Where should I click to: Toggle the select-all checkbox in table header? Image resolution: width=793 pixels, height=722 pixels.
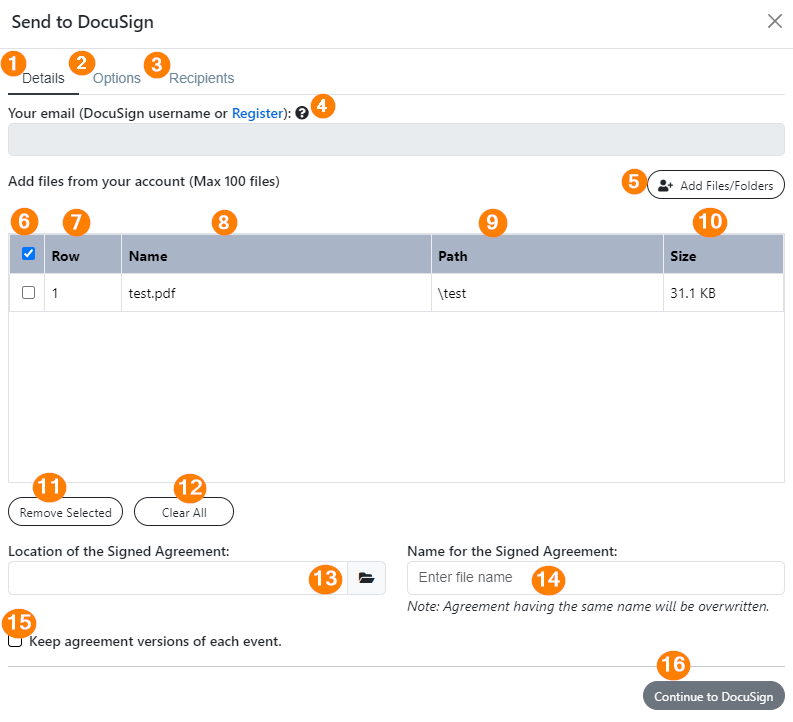tap(28, 253)
